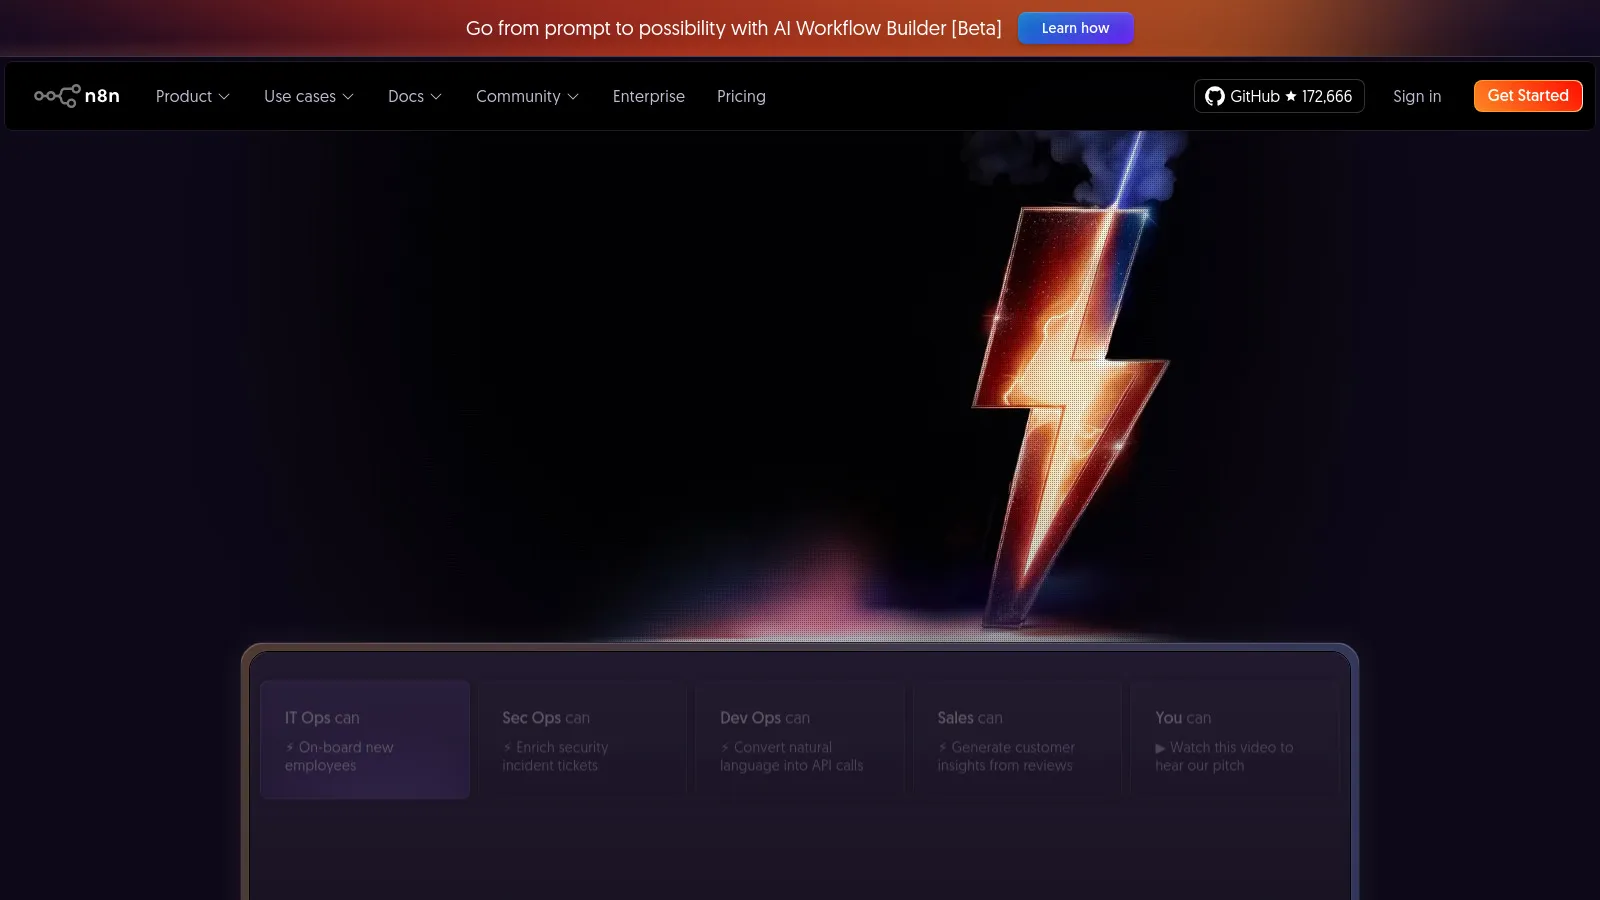Go to the Enterprise page
Screen dimensions: 1600x900
tap(648, 96)
